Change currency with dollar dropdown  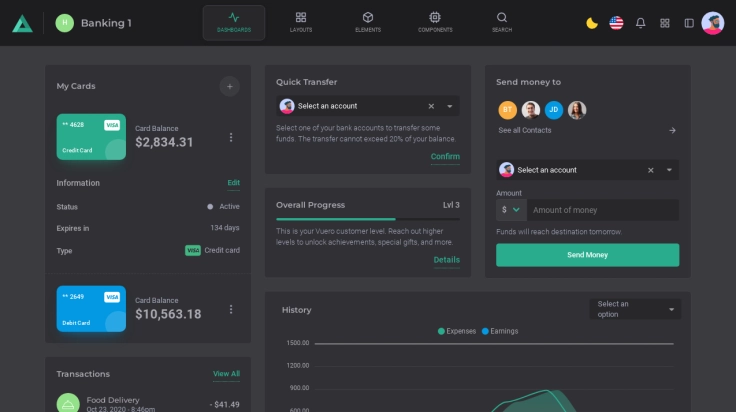(510, 210)
